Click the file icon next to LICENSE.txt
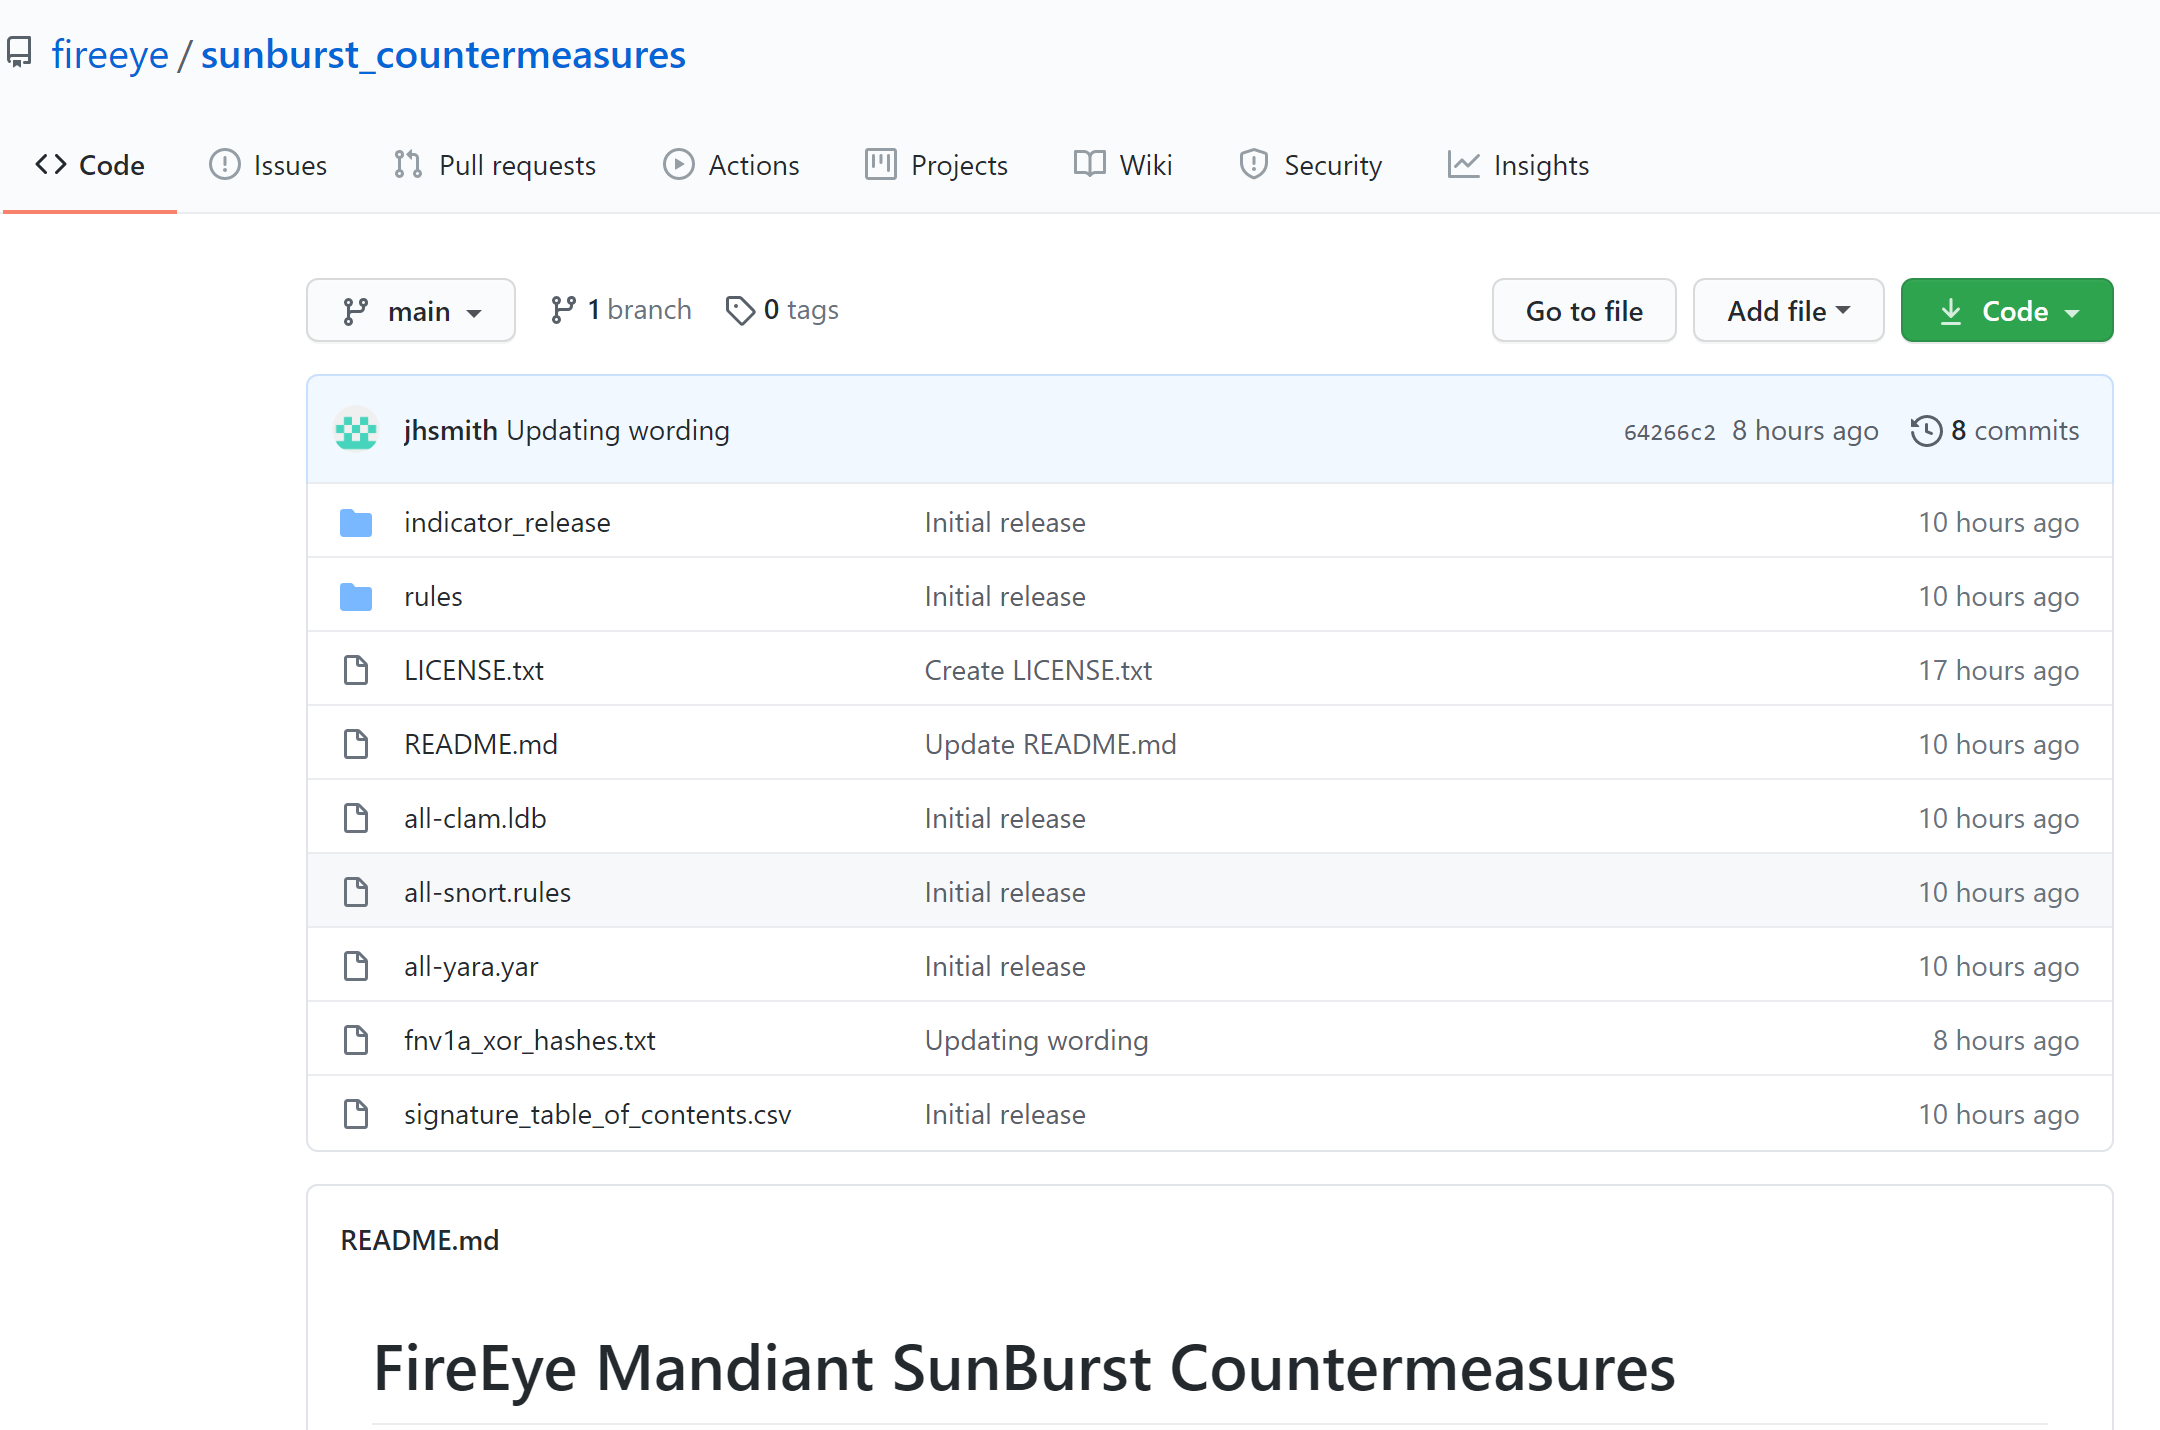The height and width of the screenshot is (1430, 2160). click(356, 670)
